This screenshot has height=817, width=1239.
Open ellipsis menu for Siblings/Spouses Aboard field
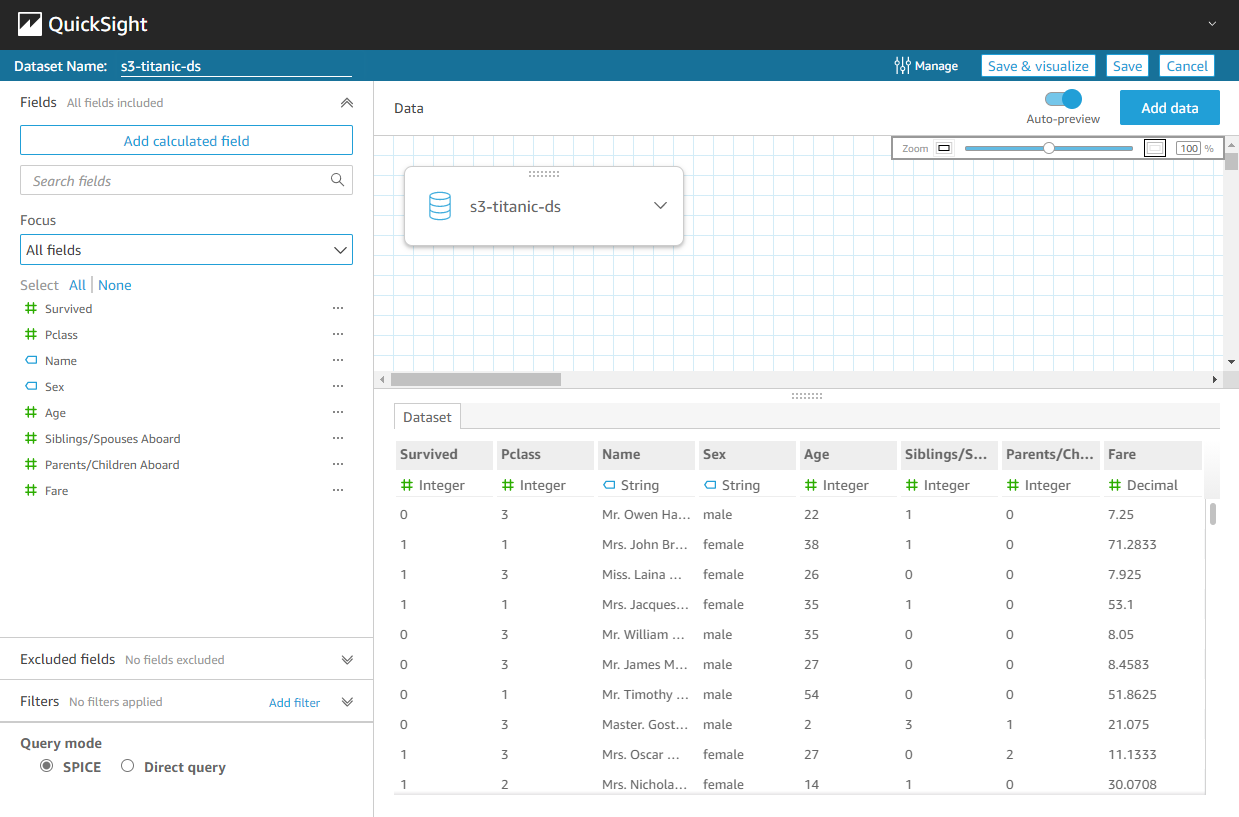click(338, 439)
